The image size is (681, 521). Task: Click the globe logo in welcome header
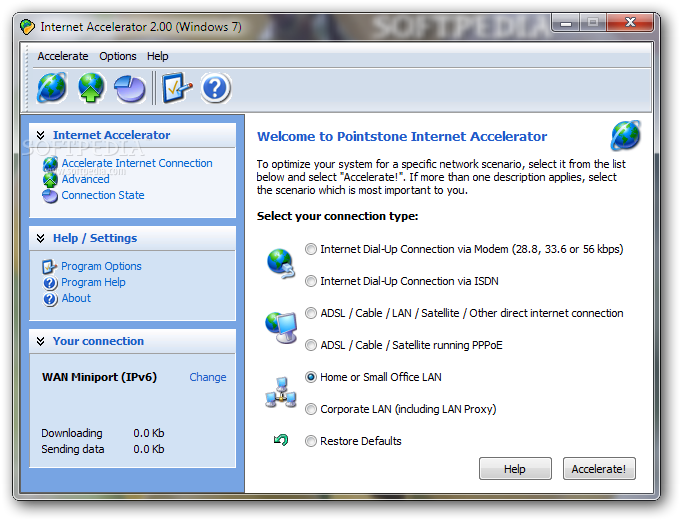click(625, 136)
